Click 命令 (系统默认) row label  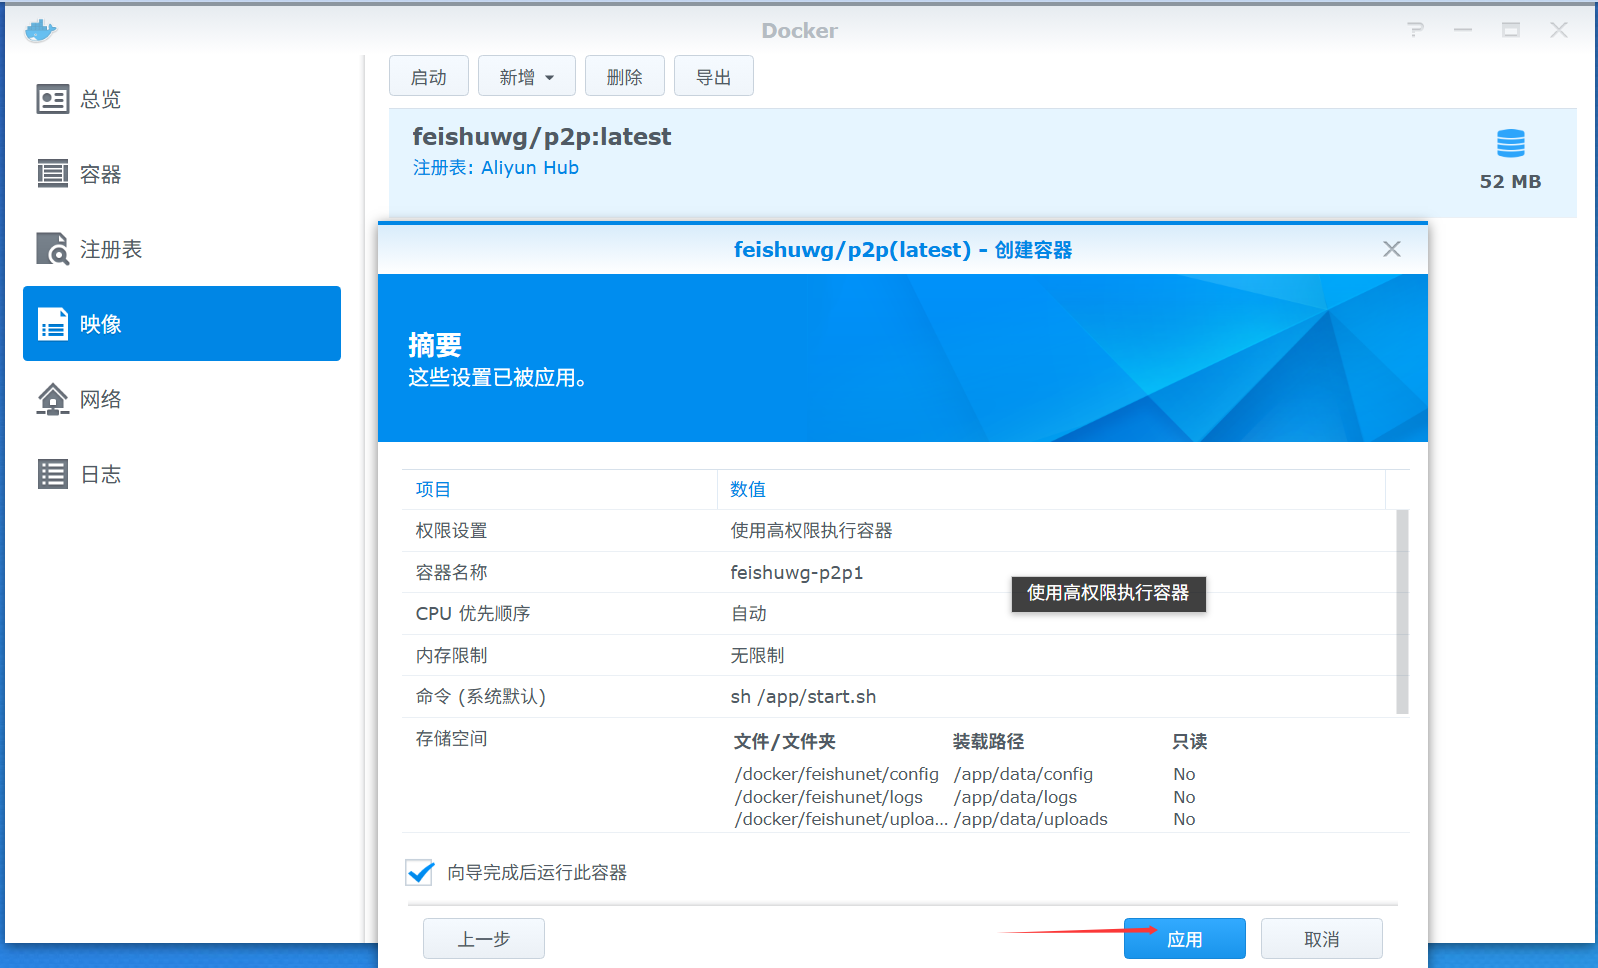pos(481,697)
